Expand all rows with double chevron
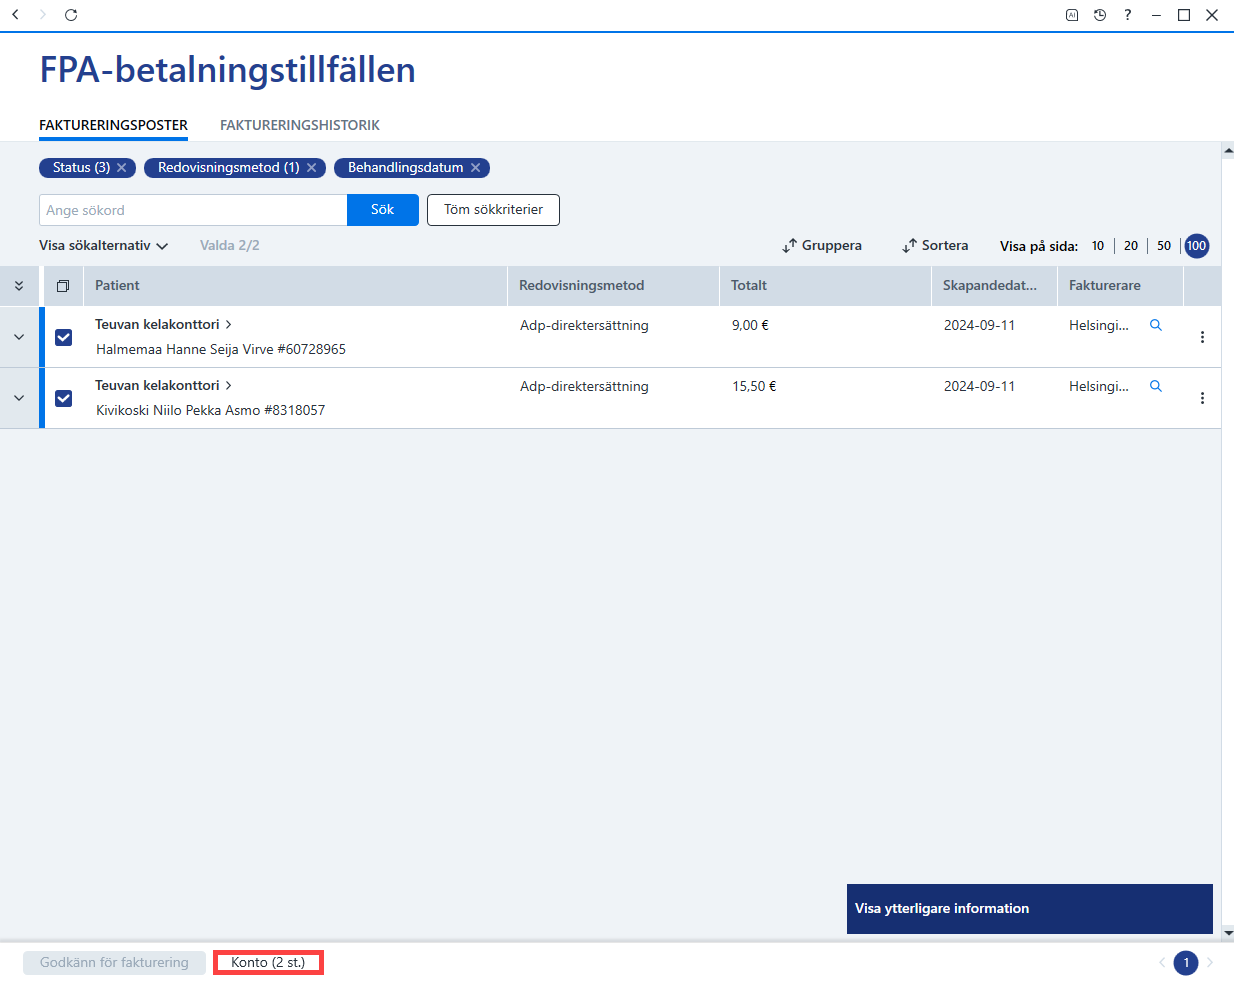This screenshot has width=1234, height=982. tap(19, 286)
